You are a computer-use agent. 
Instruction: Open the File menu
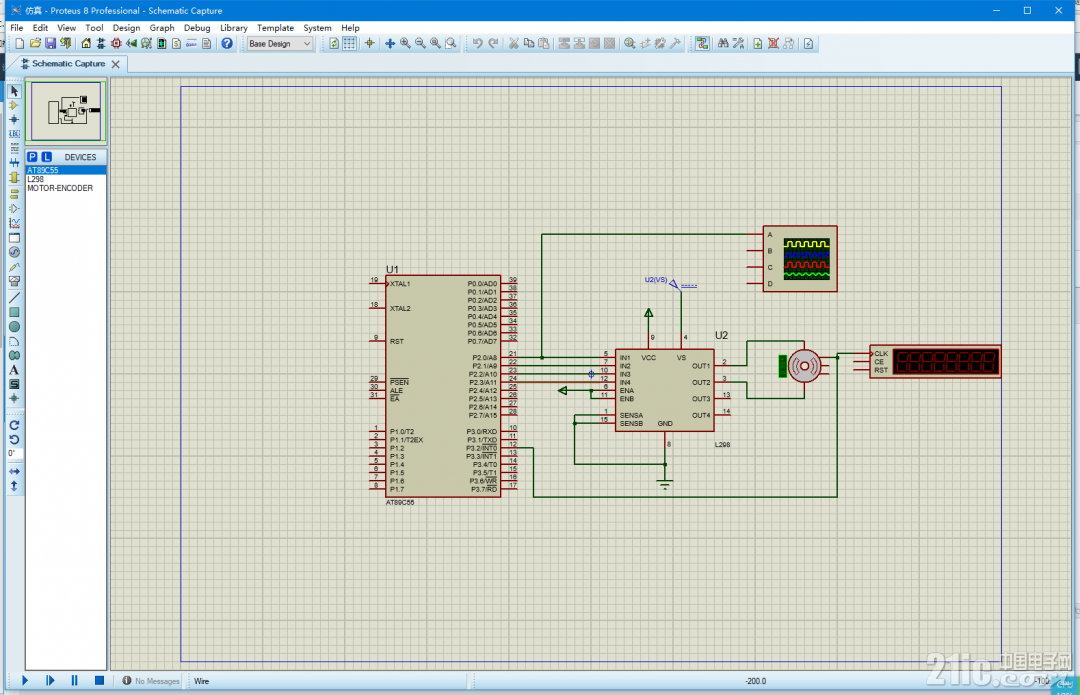coord(17,28)
